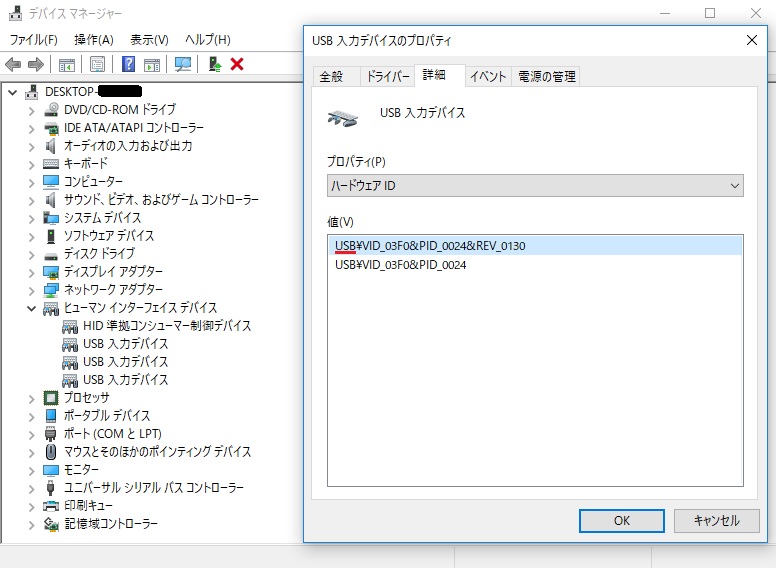Click the show/hide console tree icon
This screenshot has height=568, width=776.
point(67,64)
